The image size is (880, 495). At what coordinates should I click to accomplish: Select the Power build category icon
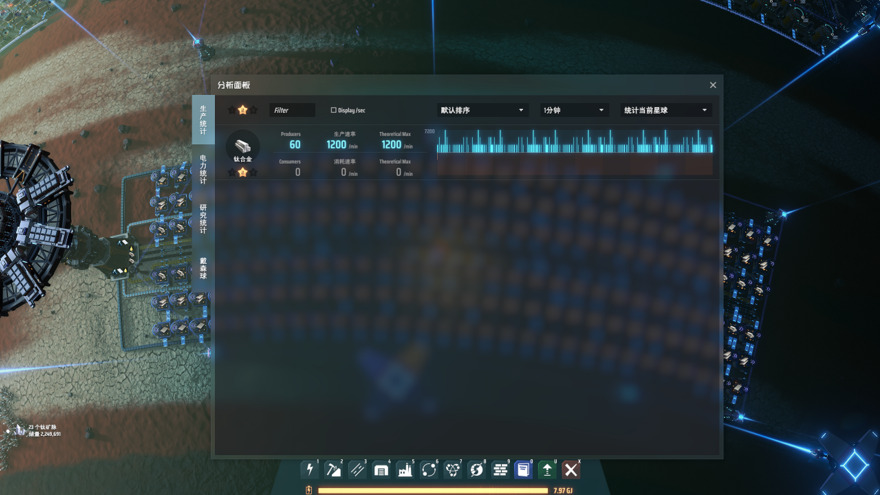(x=310, y=469)
